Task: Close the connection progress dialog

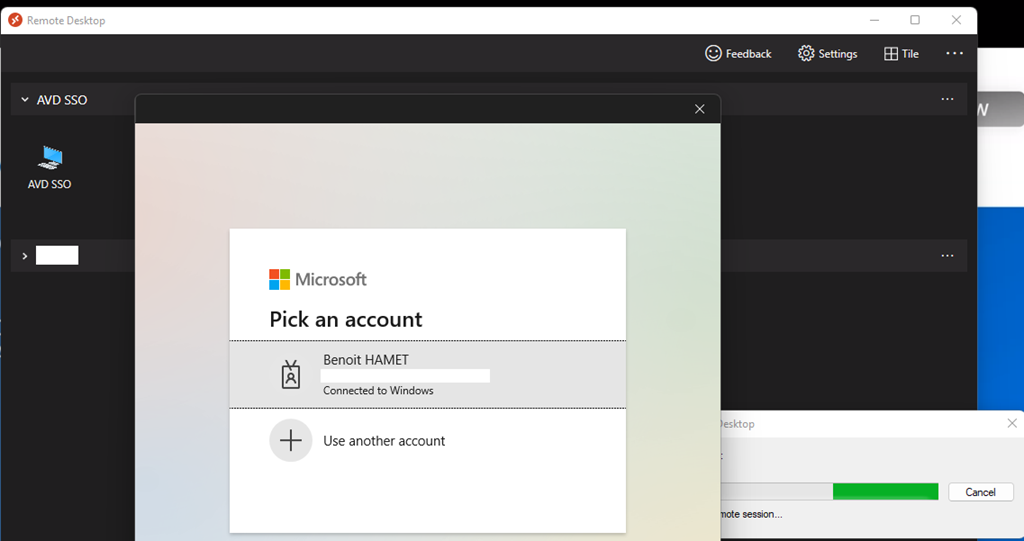Action: (x=1011, y=424)
